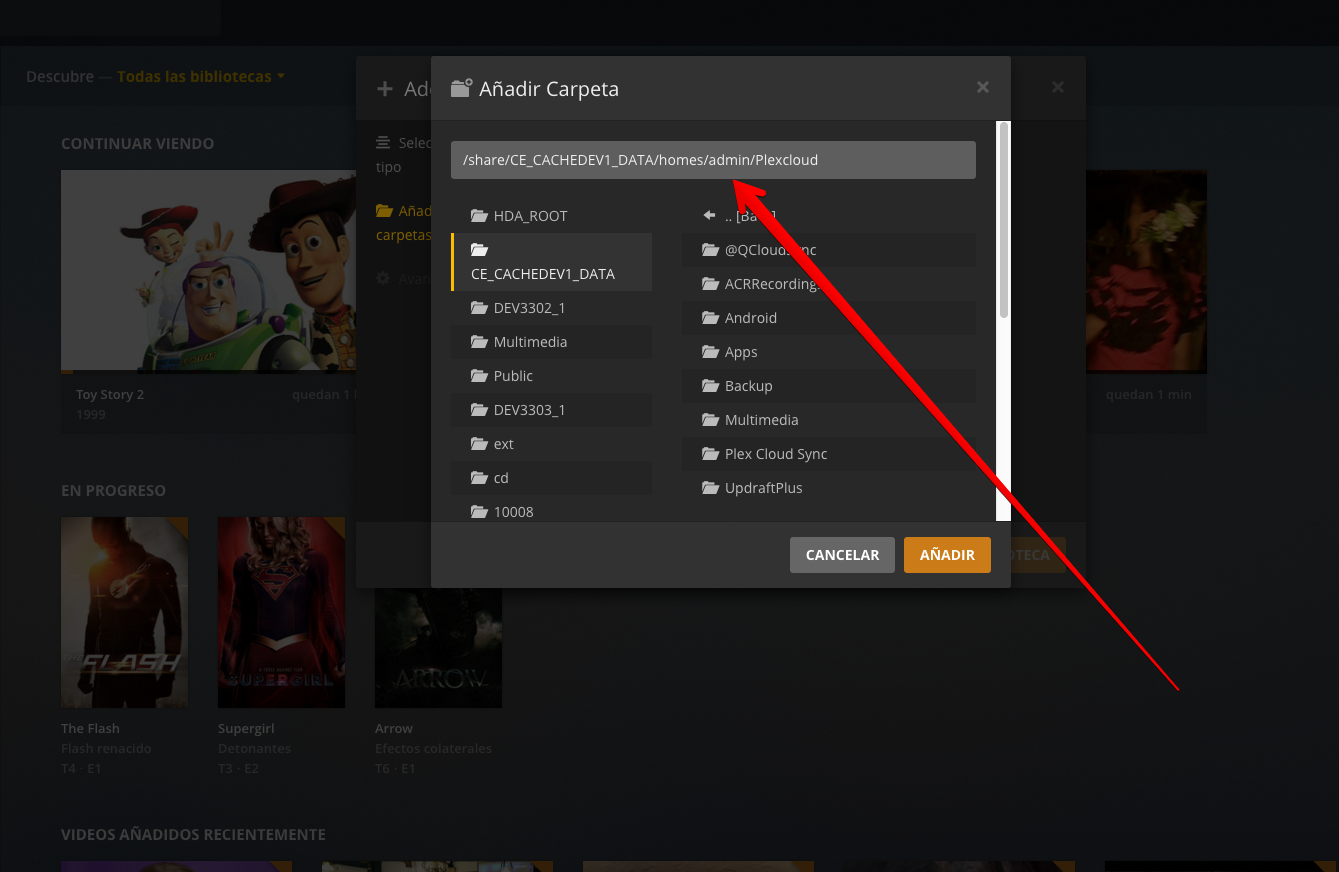The image size is (1339, 872).
Task: Open the Backup folder
Action: (x=829, y=386)
